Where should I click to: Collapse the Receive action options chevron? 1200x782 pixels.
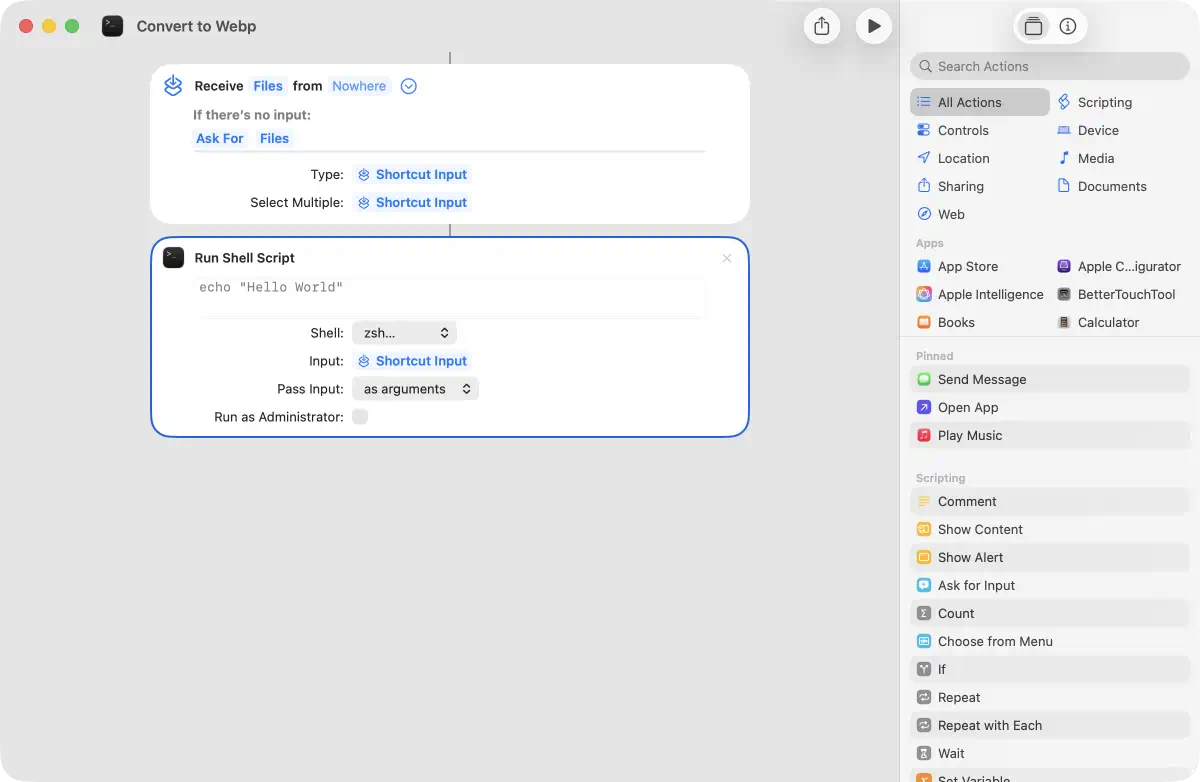408,86
